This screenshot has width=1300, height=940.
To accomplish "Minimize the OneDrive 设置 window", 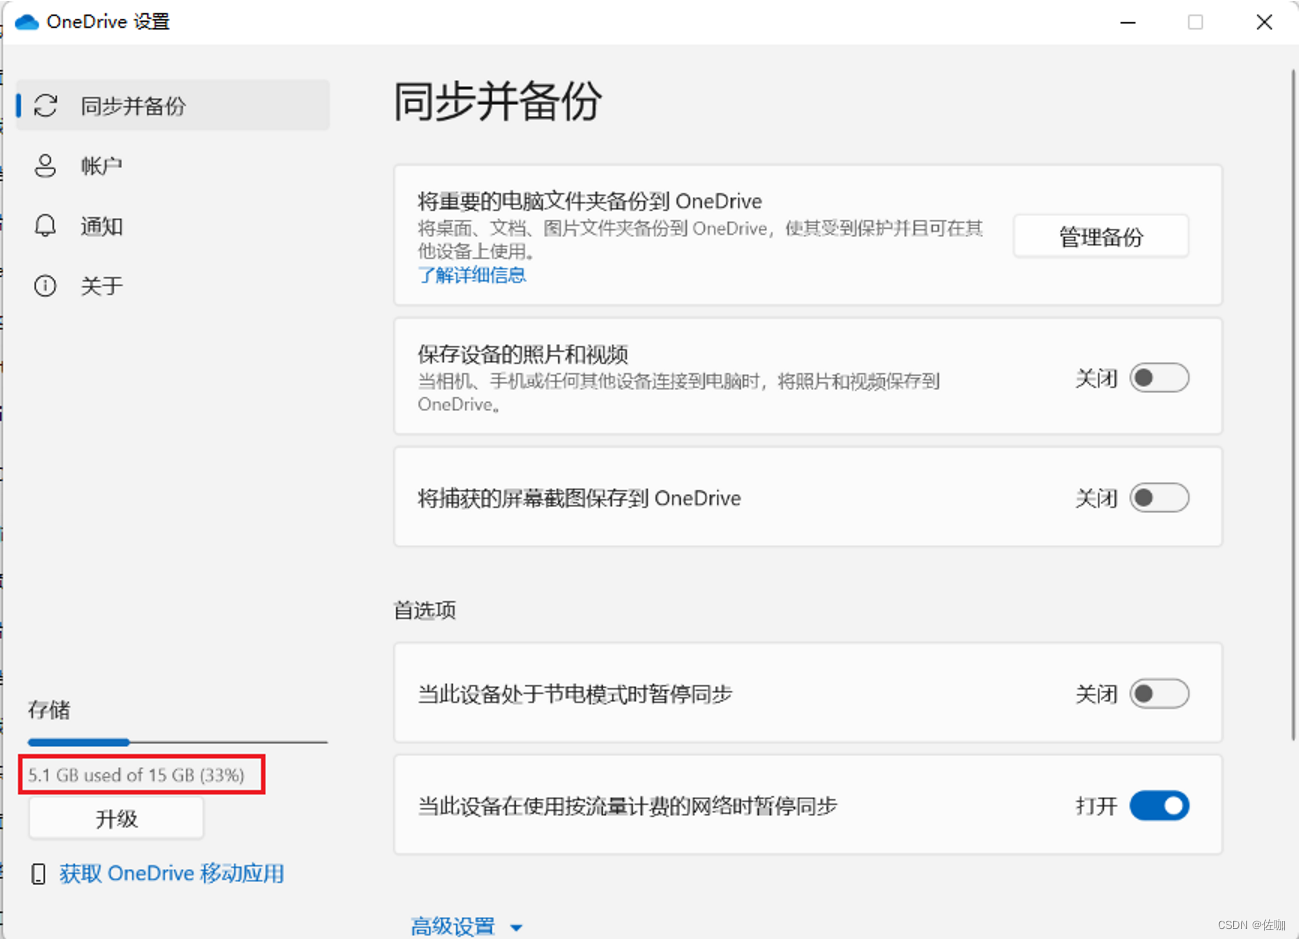I will pyautogui.click(x=1128, y=22).
